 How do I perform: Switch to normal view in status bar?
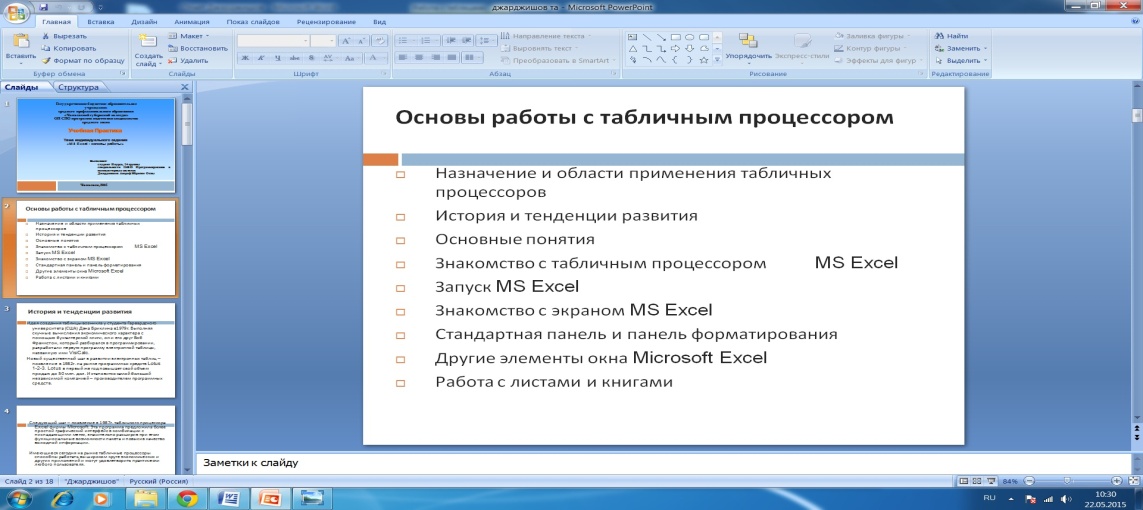coord(964,481)
